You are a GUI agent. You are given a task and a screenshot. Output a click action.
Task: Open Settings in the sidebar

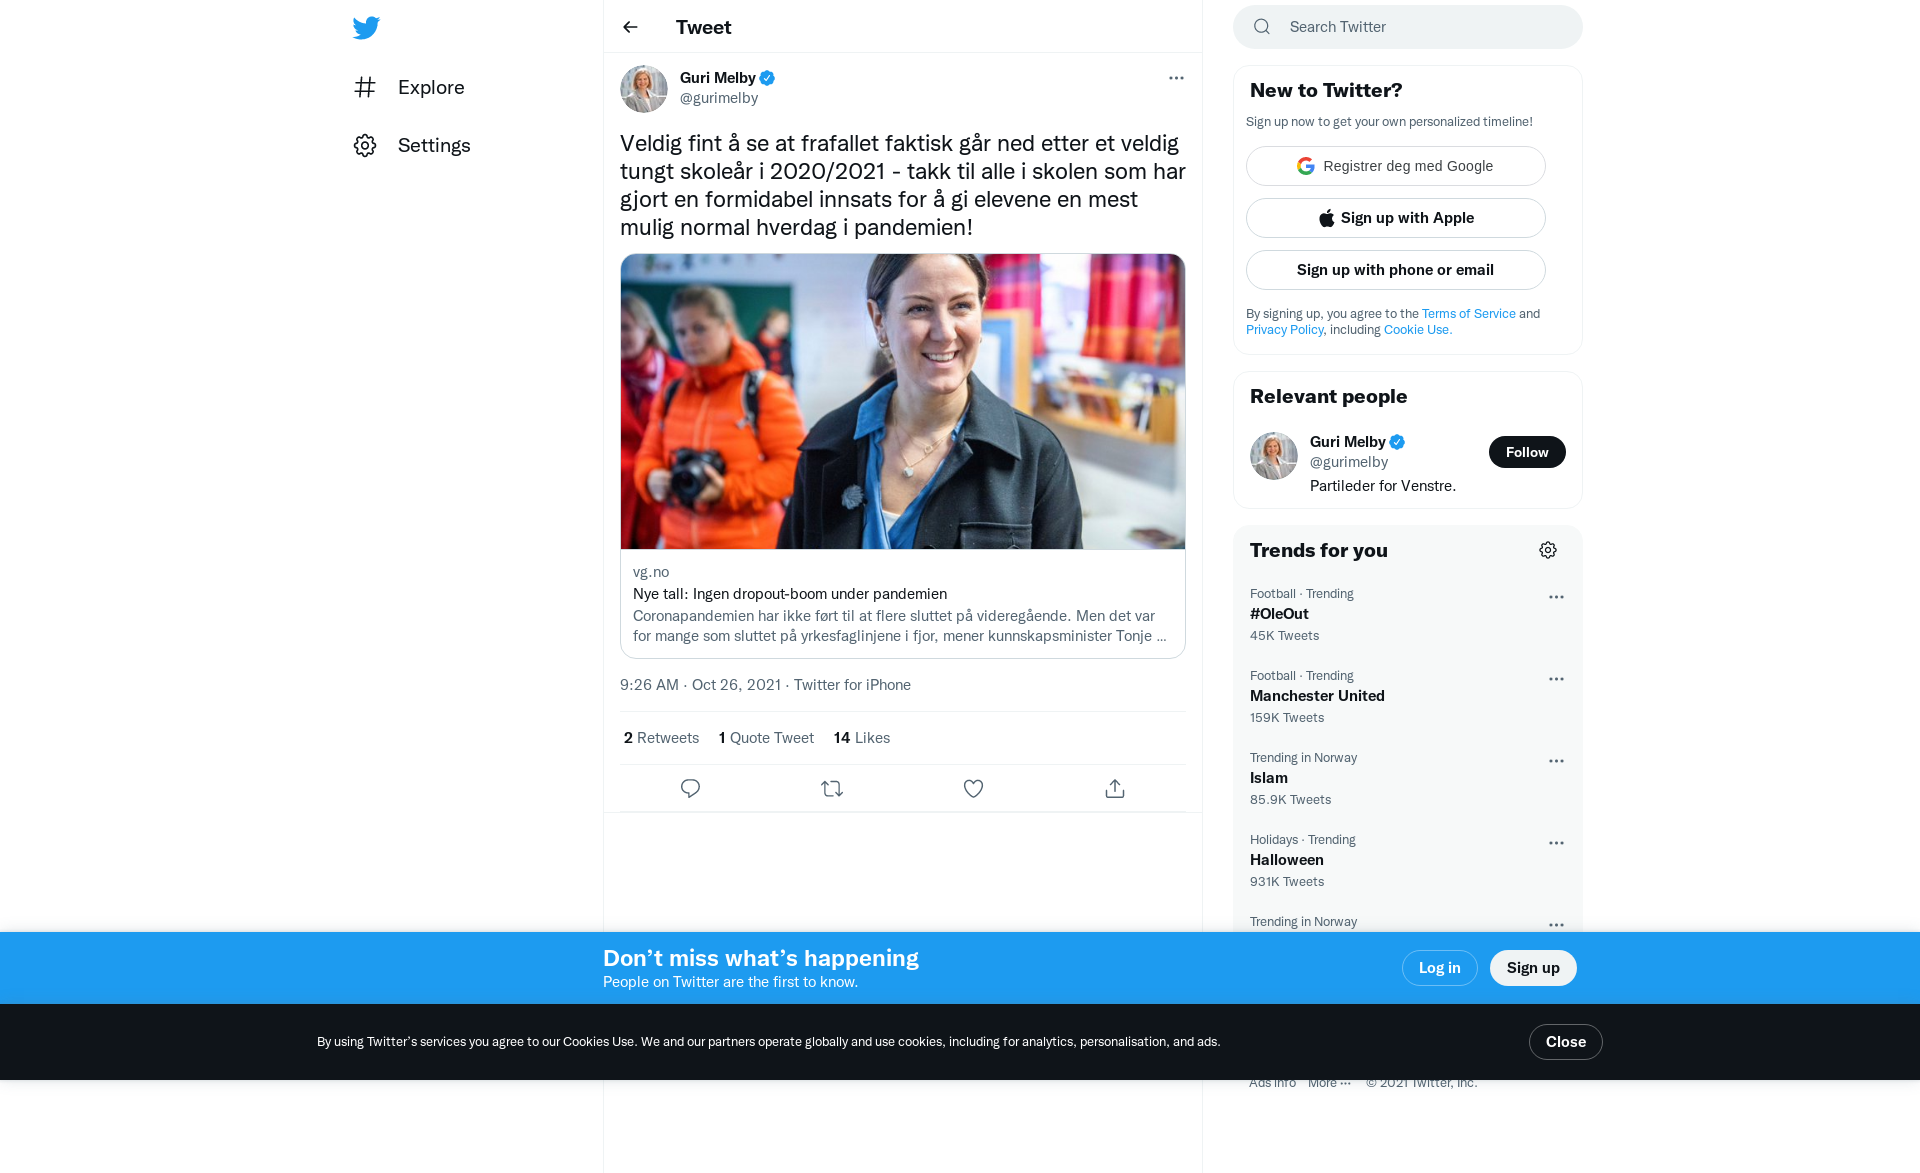(x=433, y=145)
